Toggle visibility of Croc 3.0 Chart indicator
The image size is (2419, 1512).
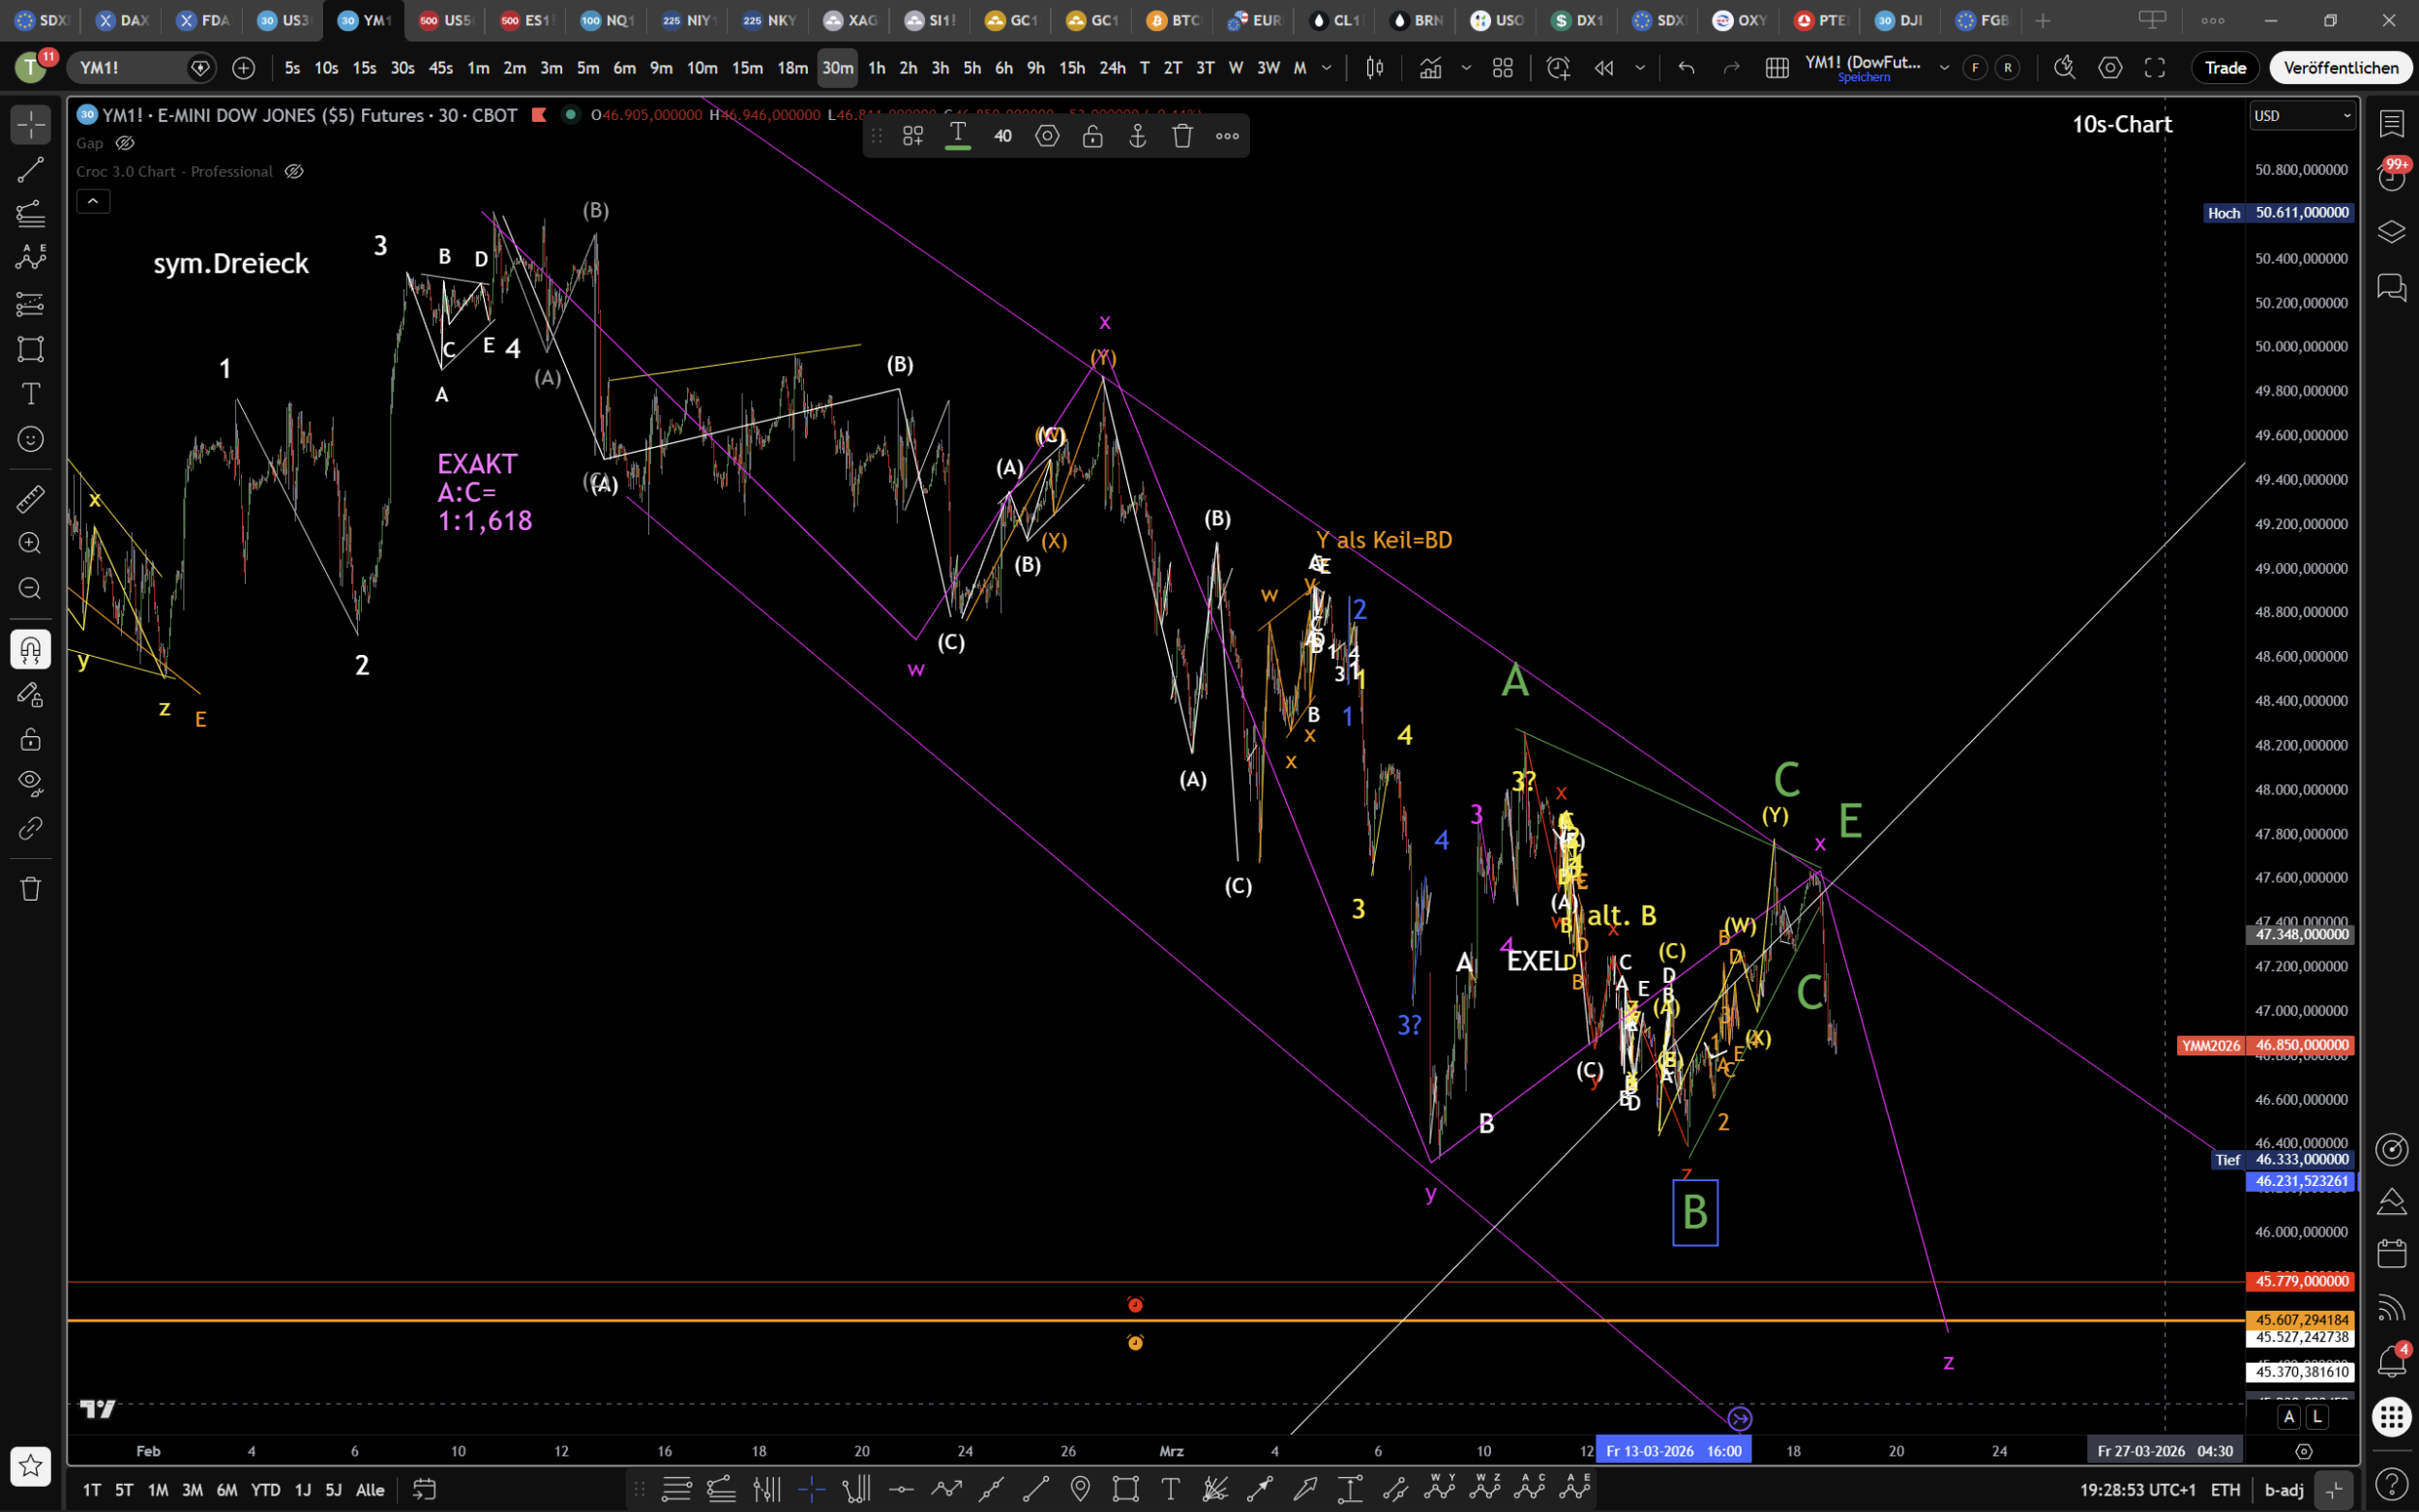coord(294,171)
